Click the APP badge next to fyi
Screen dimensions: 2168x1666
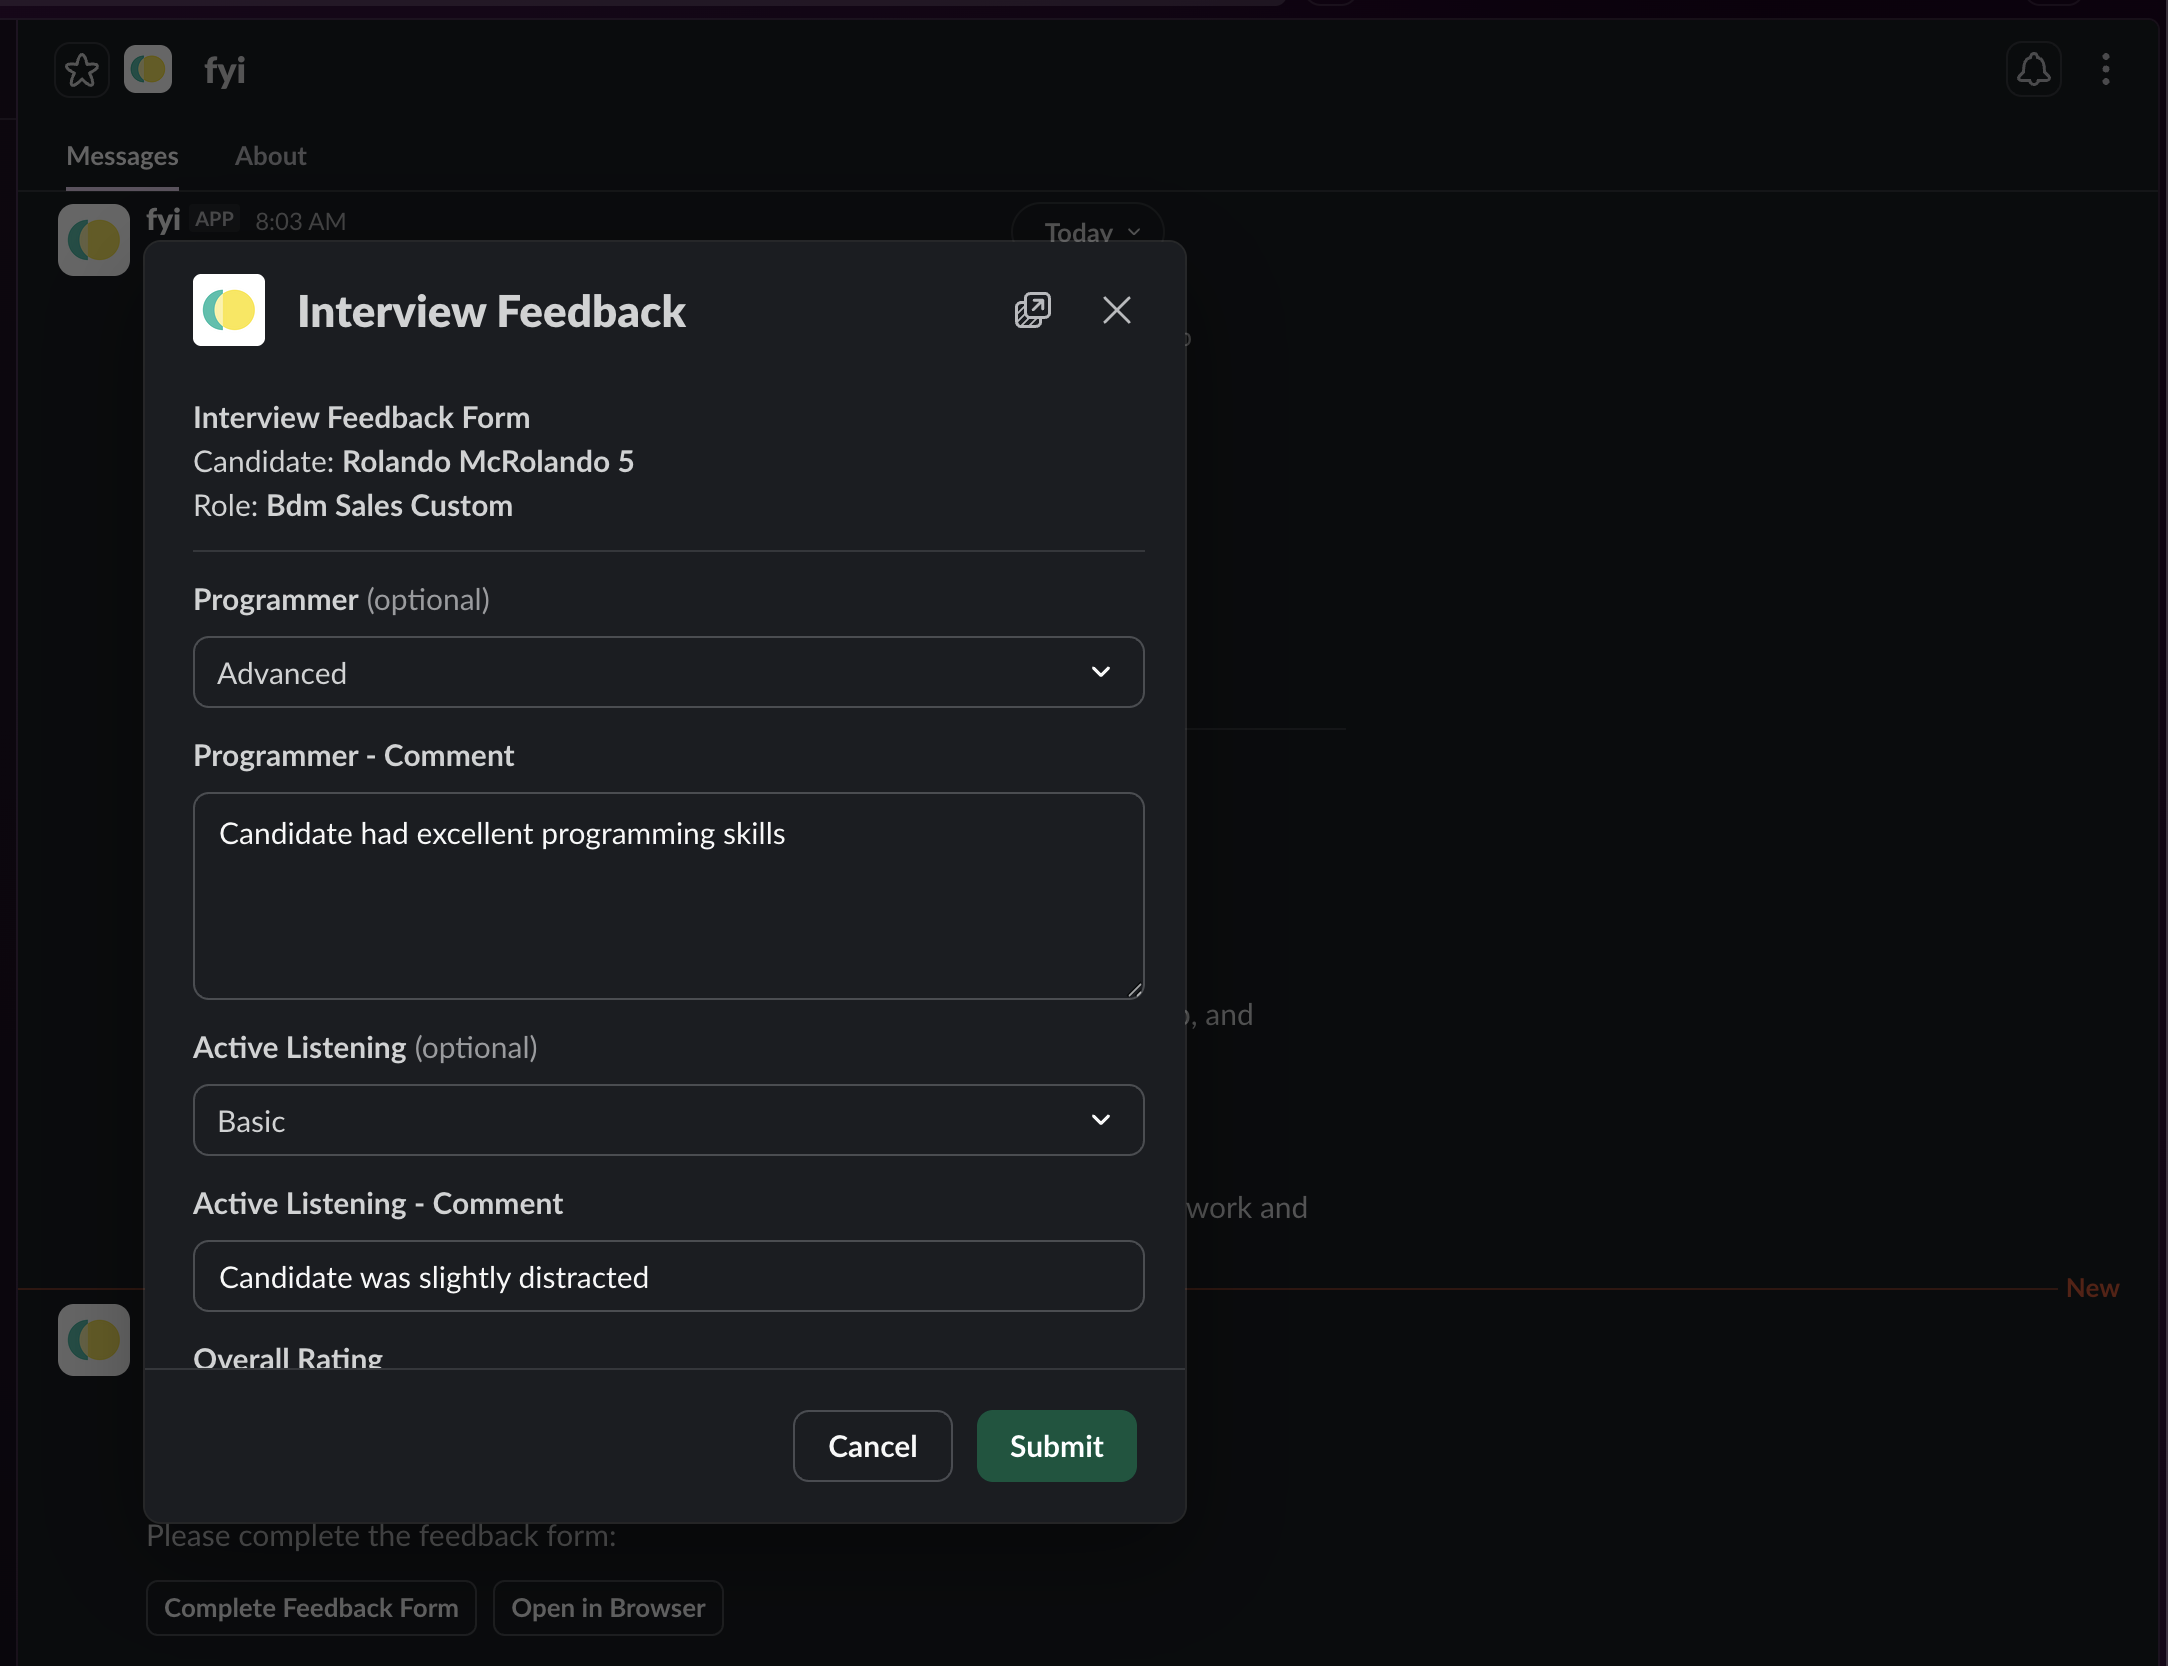tap(215, 219)
